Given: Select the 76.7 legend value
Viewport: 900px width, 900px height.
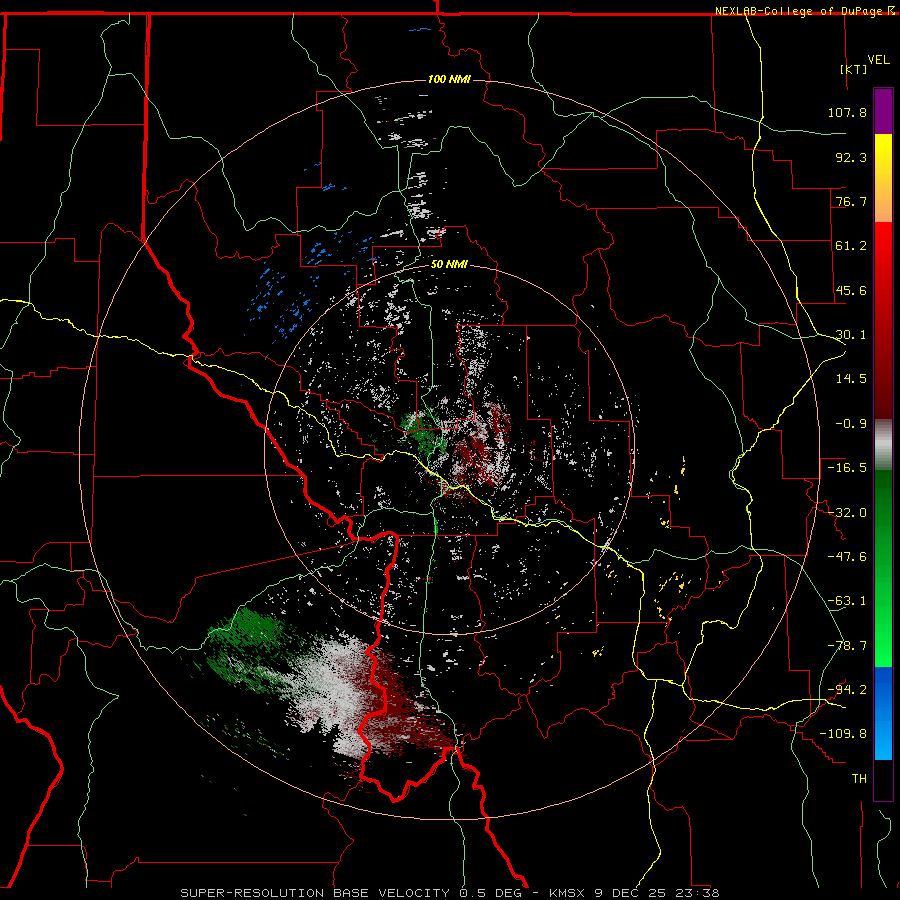Looking at the screenshot, I should coord(851,201).
